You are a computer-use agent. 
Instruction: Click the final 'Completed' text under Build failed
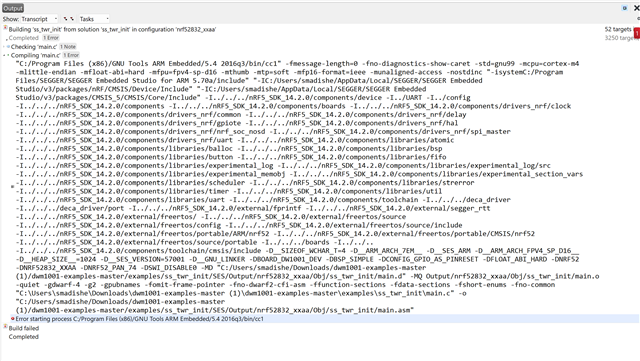tap(24, 337)
